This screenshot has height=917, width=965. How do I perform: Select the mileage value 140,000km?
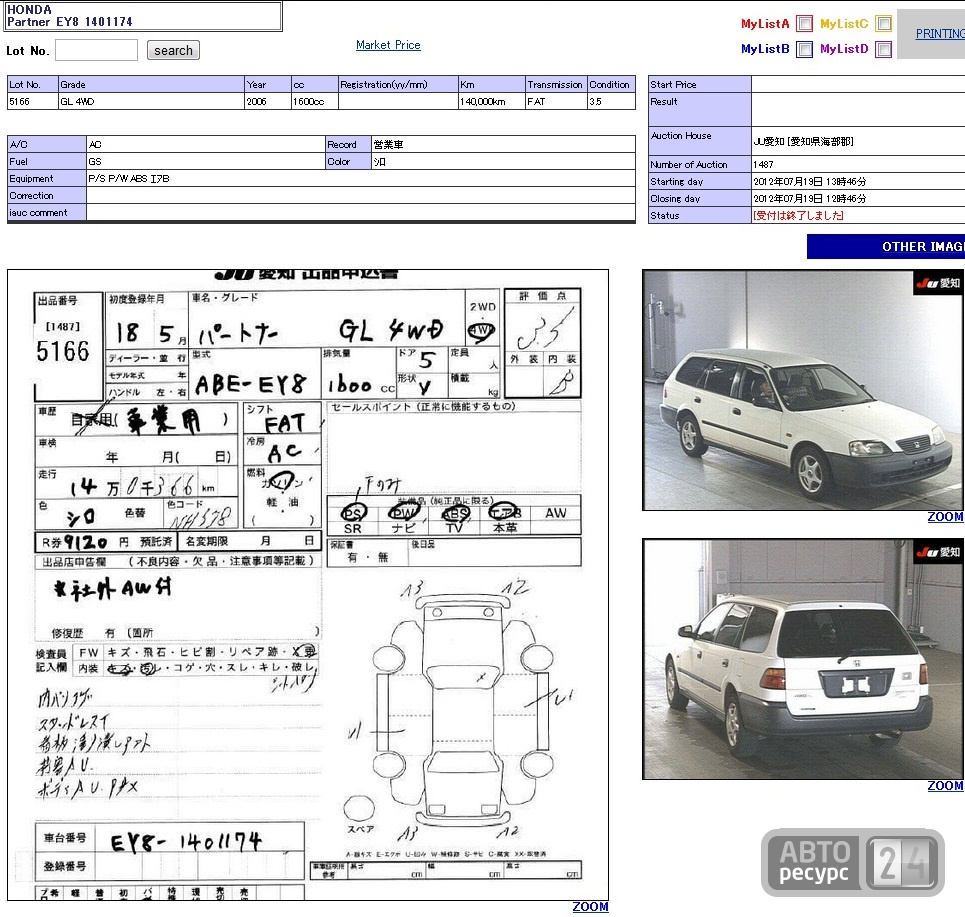point(482,102)
